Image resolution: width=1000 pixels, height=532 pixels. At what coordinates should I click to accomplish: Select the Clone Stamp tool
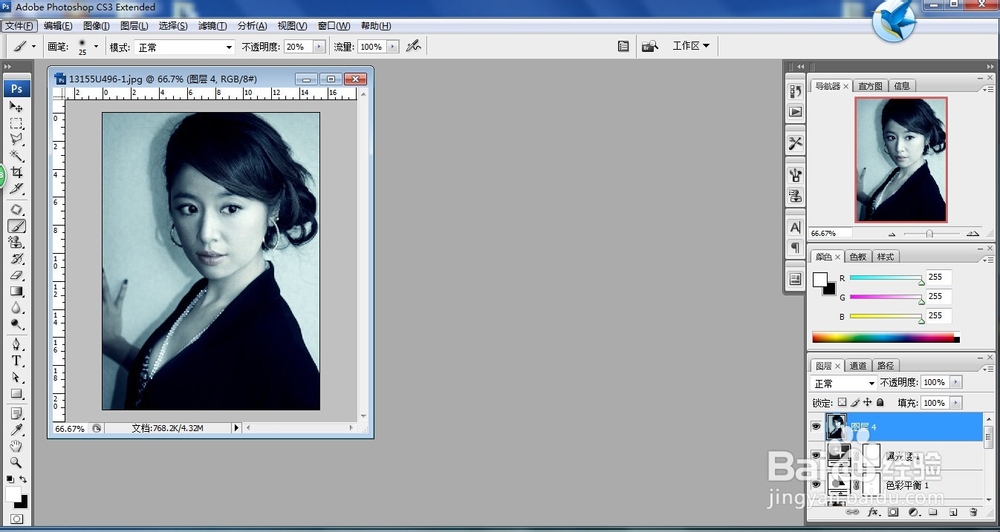tap(16, 242)
